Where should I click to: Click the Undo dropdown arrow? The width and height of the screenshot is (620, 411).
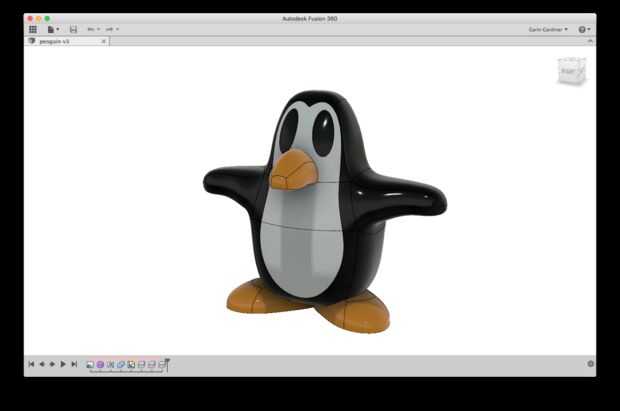[x=98, y=29]
